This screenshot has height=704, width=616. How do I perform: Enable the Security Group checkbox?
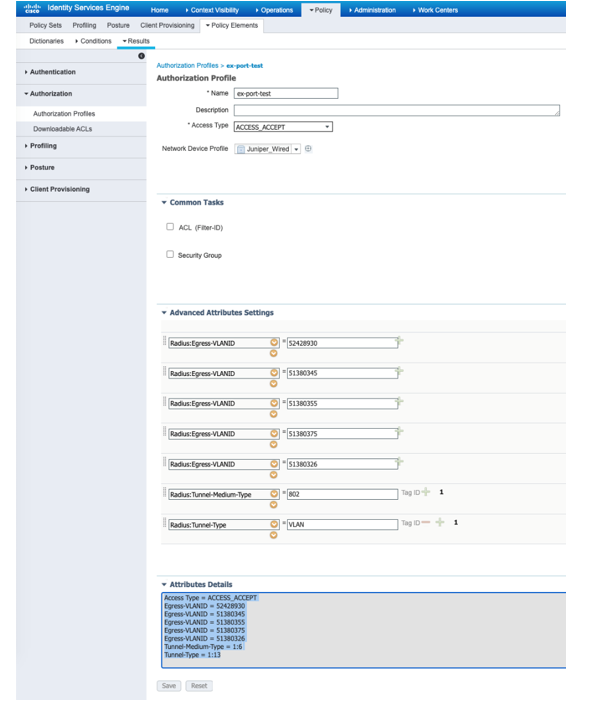click(x=170, y=255)
